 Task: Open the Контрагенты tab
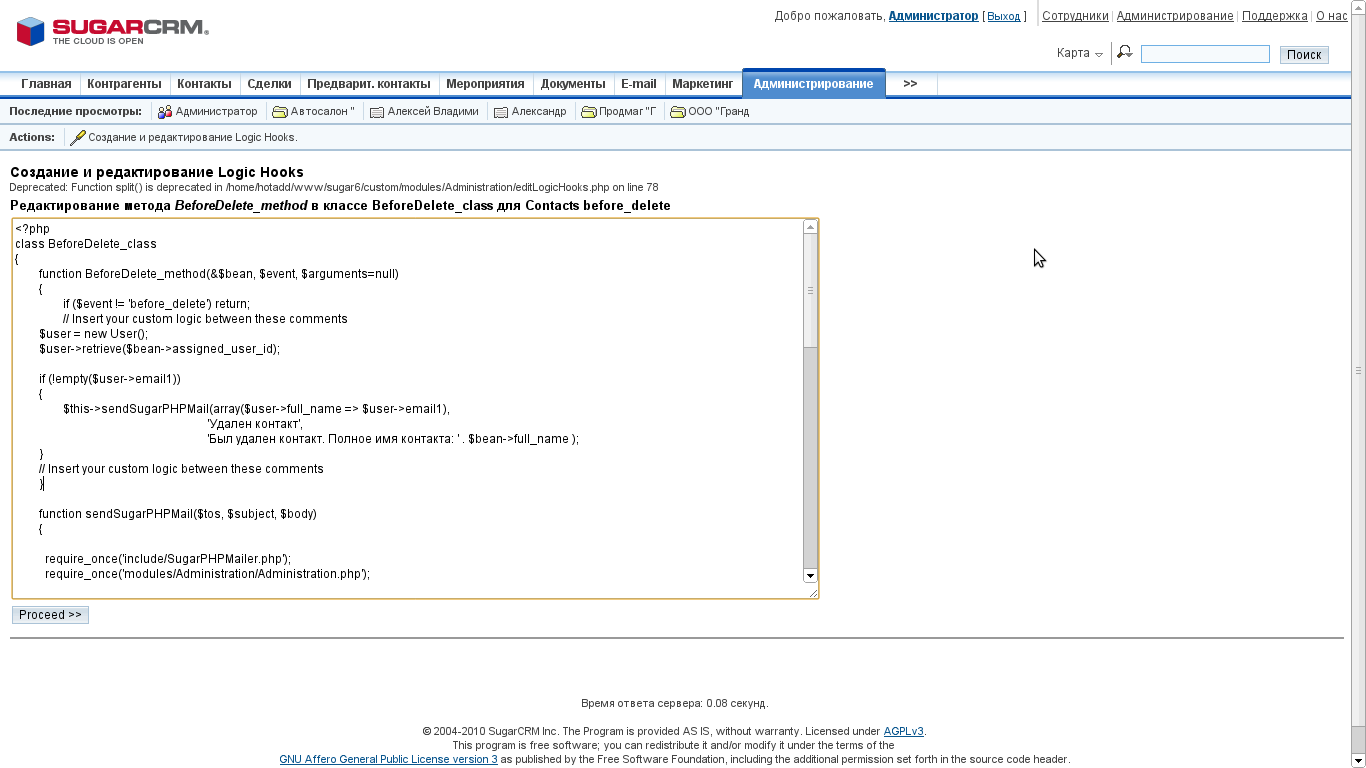[124, 84]
